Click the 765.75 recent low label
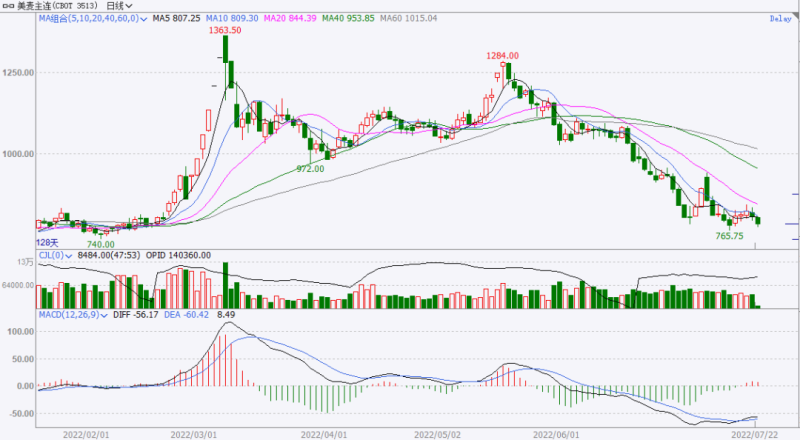The height and width of the screenshot is (440, 800). coord(729,236)
